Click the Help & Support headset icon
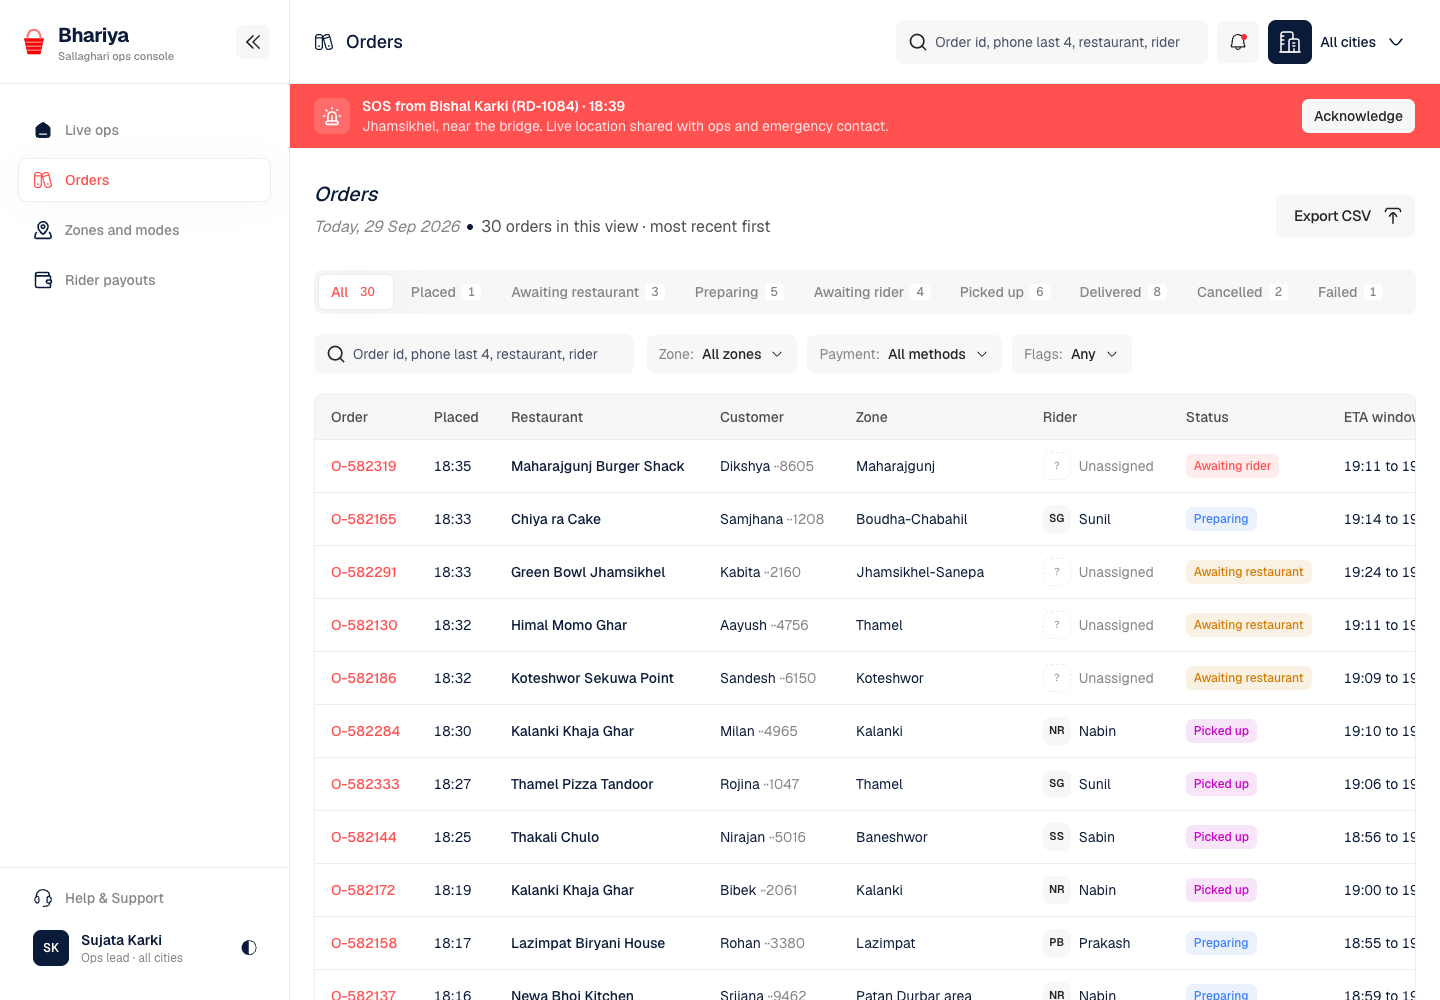The width and height of the screenshot is (1440, 1000). tap(43, 898)
